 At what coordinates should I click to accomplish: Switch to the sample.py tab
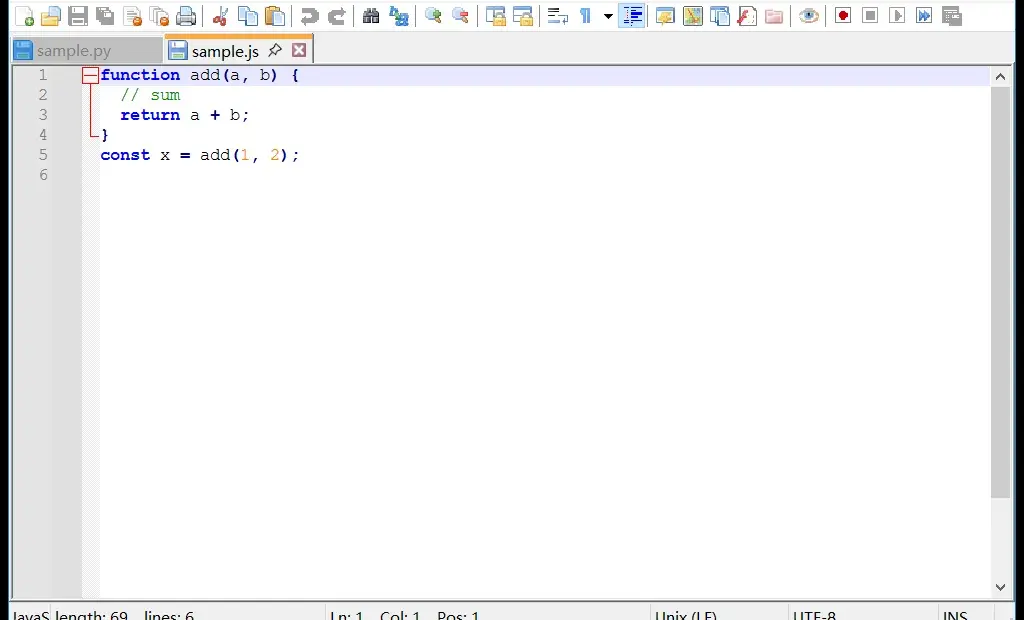pyautogui.click(x=87, y=50)
